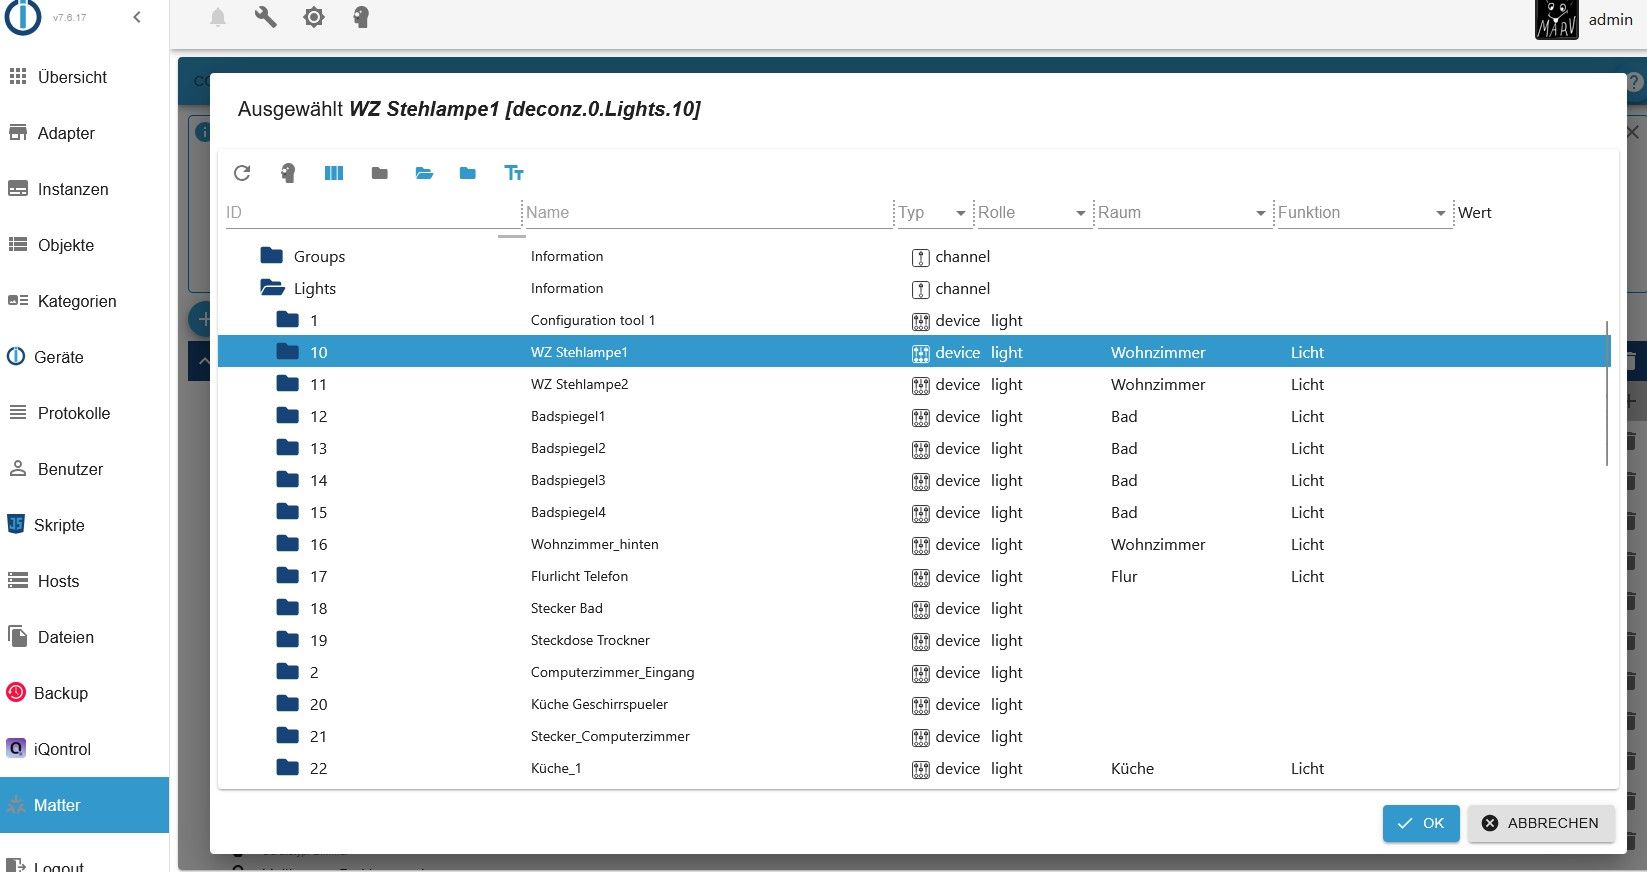Click the Tt text display icon
Image resolution: width=1647 pixels, height=872 pixels.
(514, 173)
